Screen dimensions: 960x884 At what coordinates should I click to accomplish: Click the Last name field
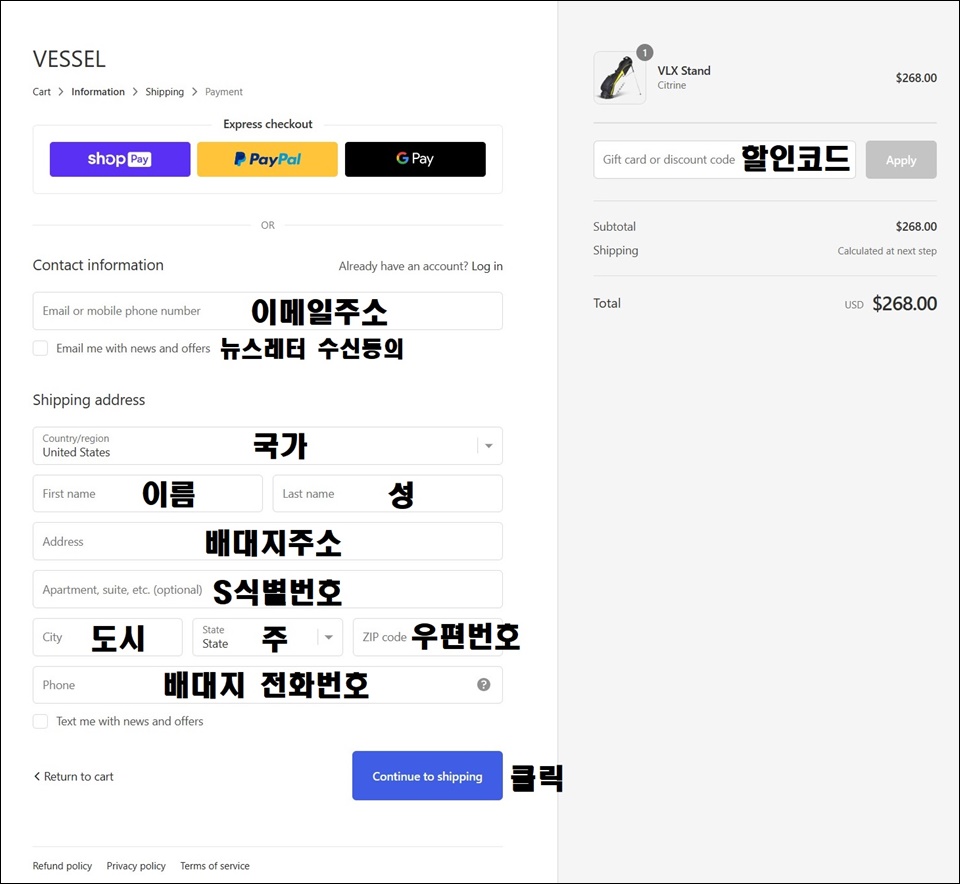point(388,493)
